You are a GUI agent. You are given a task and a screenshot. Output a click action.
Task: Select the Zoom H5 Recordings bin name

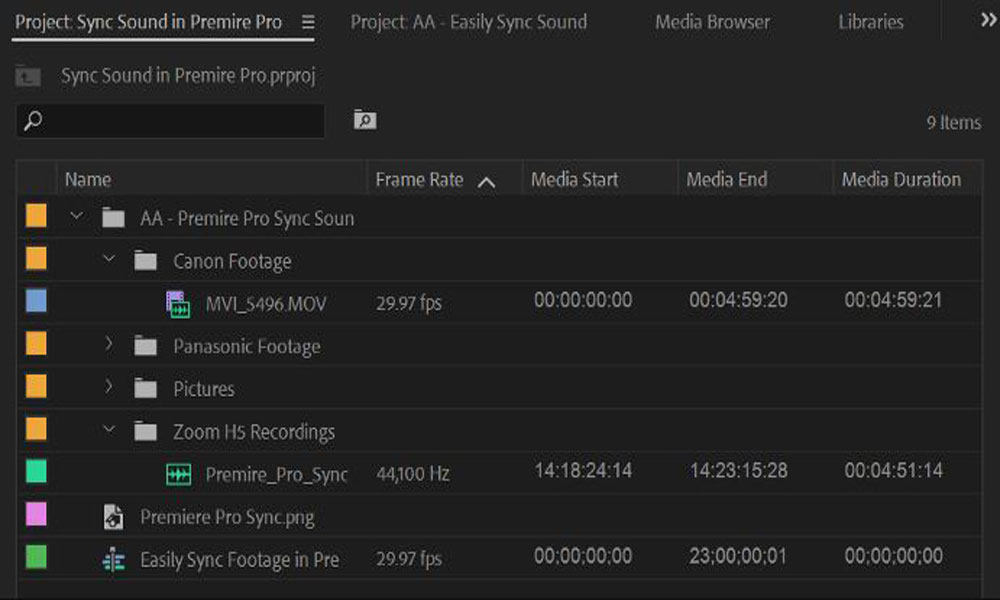click(x=254, y=432)
